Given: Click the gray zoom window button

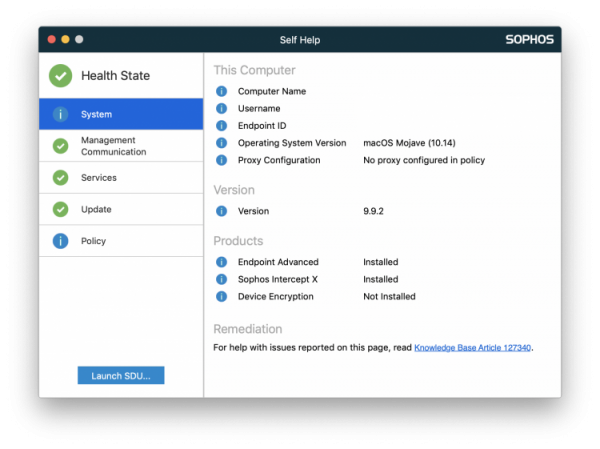Looking at the screenshot, I should [79, 39].
